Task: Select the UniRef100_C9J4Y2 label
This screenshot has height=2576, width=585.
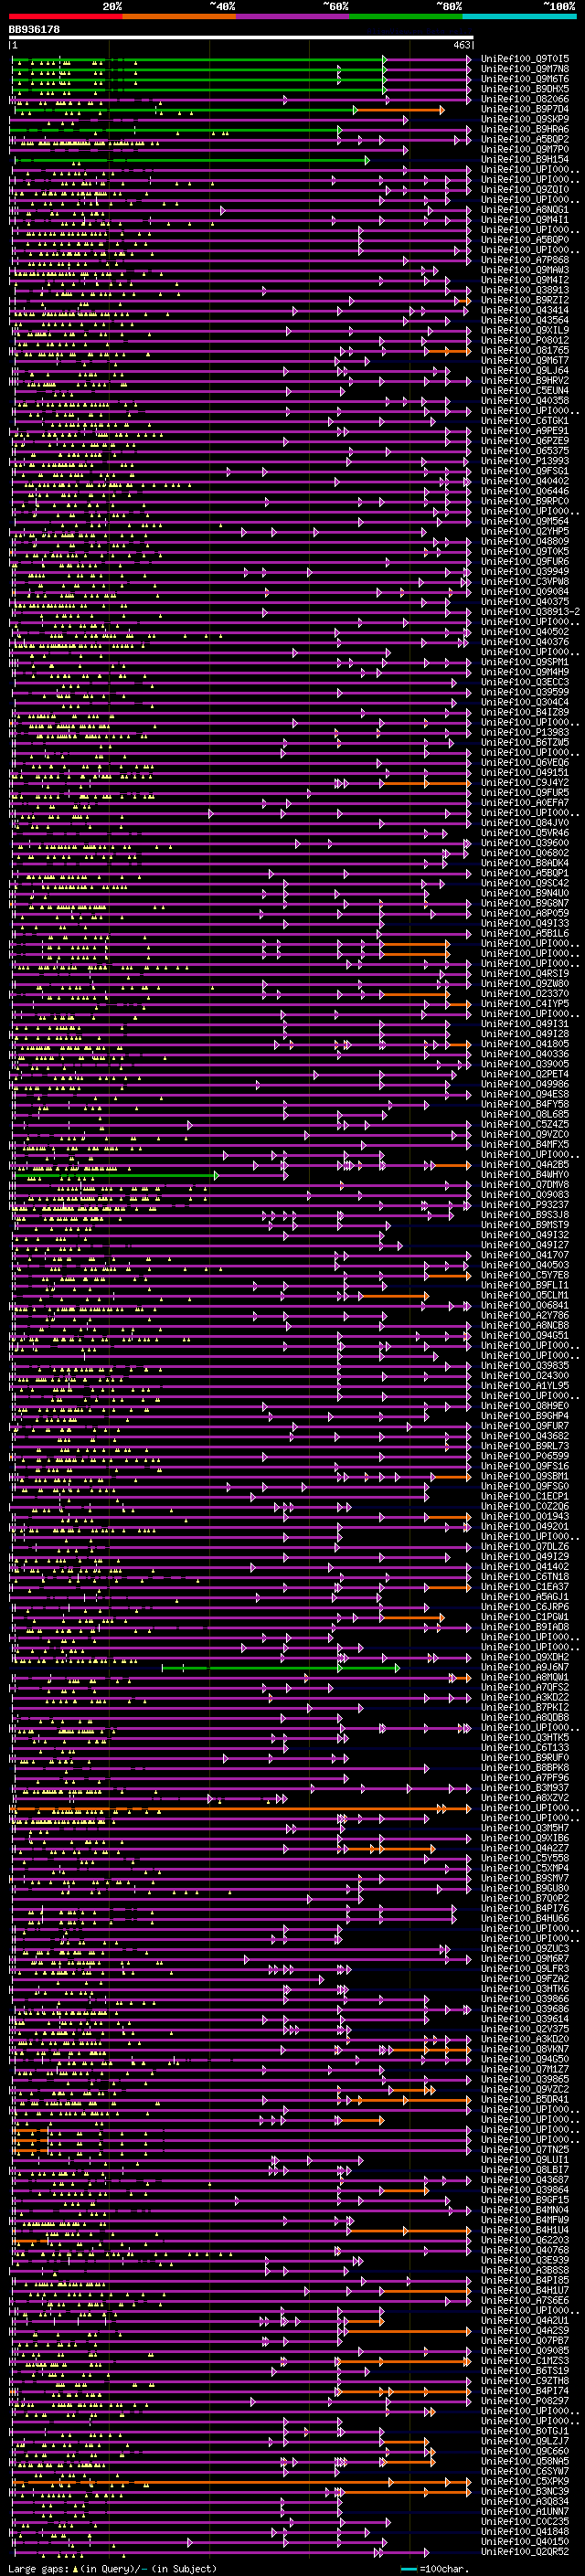Action: click(525, 783)
